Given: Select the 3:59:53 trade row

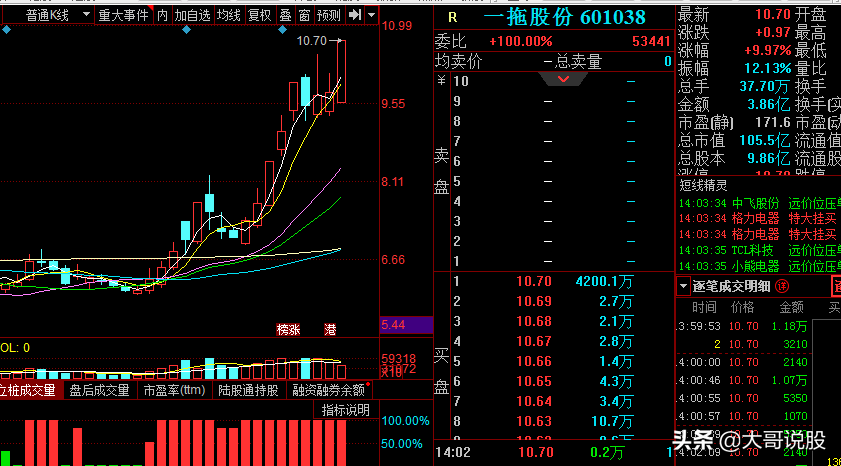Looking at the screenshot, I should point(743,327).
